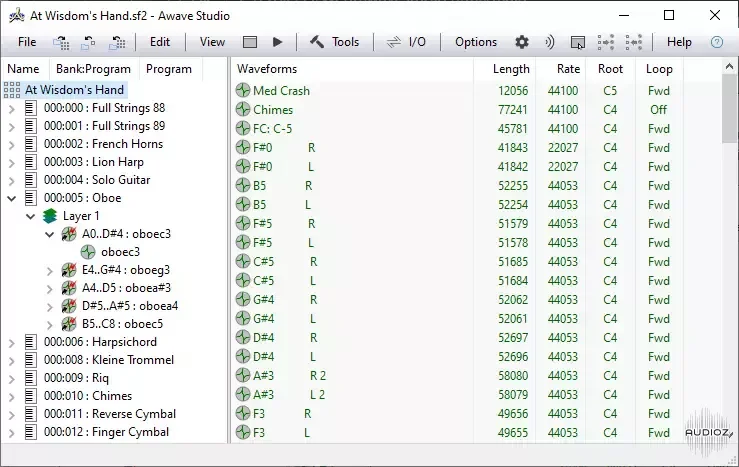
Task: Click the F#0 R waveform icon
Action: 243,147
